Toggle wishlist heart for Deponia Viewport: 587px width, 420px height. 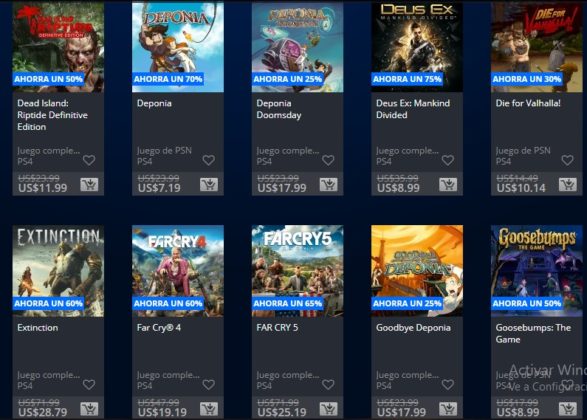pyautogui.click(x=209, y=160)
